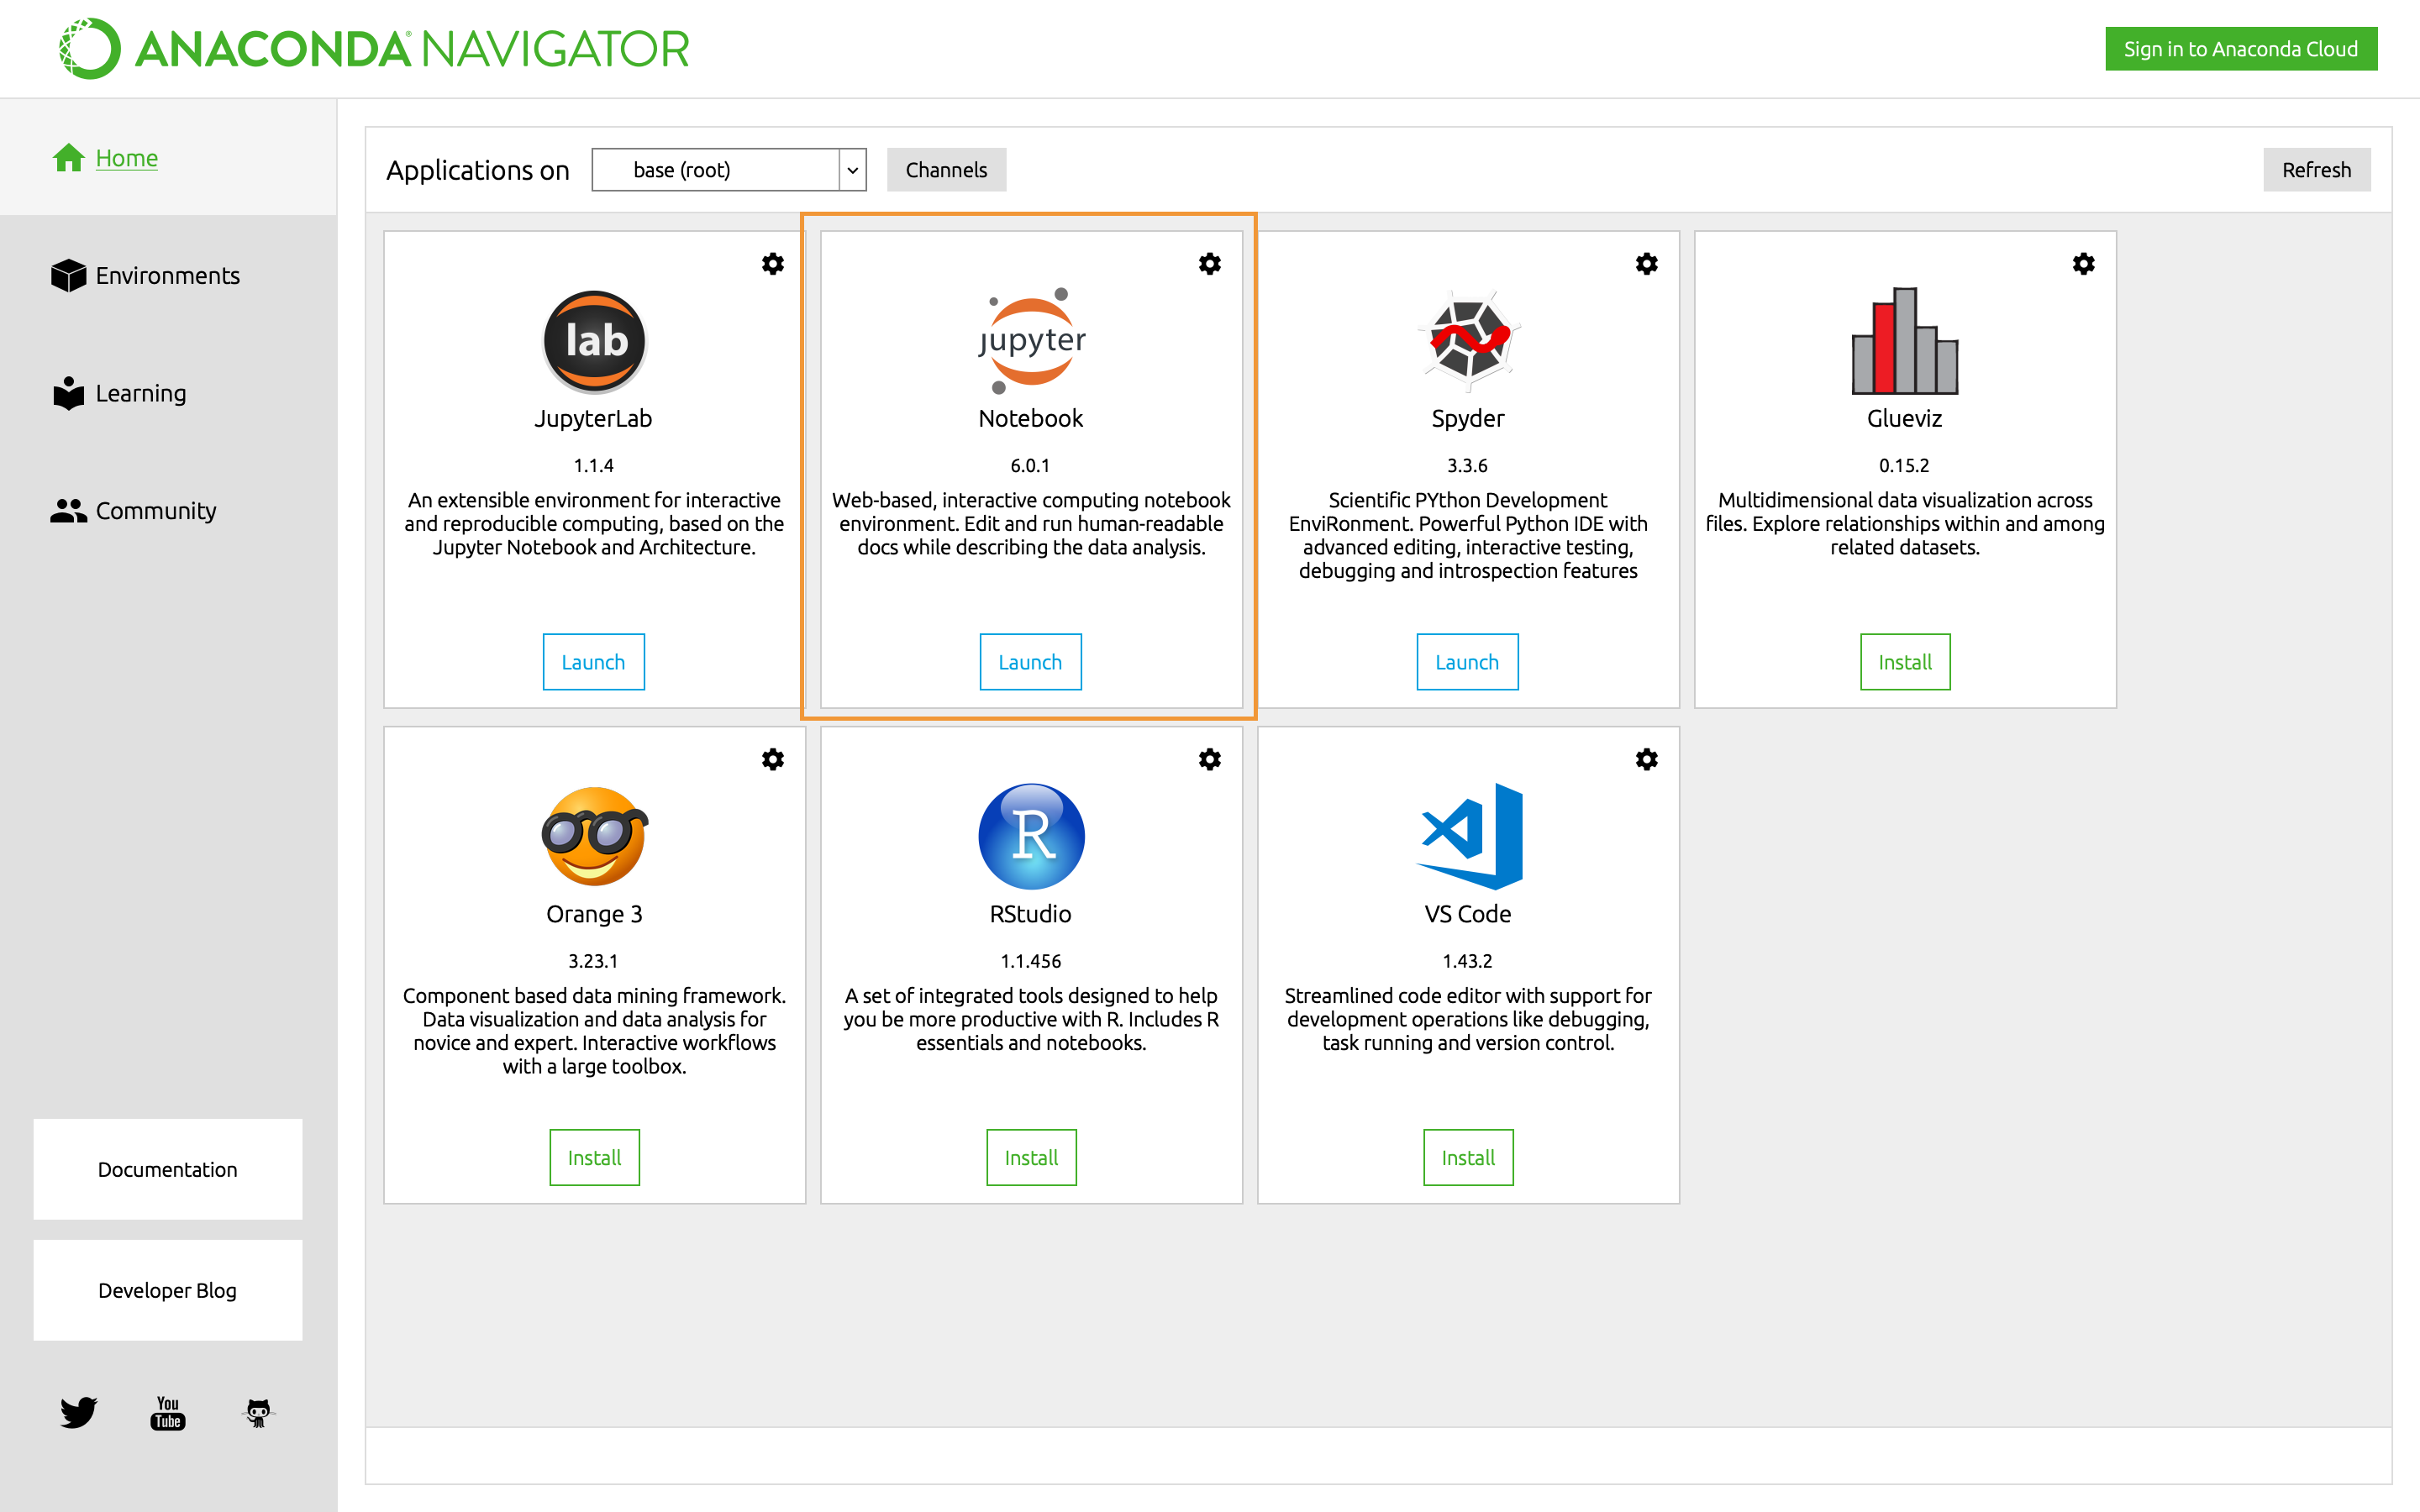Image resolution: width=2420 pixels, height=1512 pixels.
Task: Click the RStudio blue R logo
Action: tap(1031, 836)
